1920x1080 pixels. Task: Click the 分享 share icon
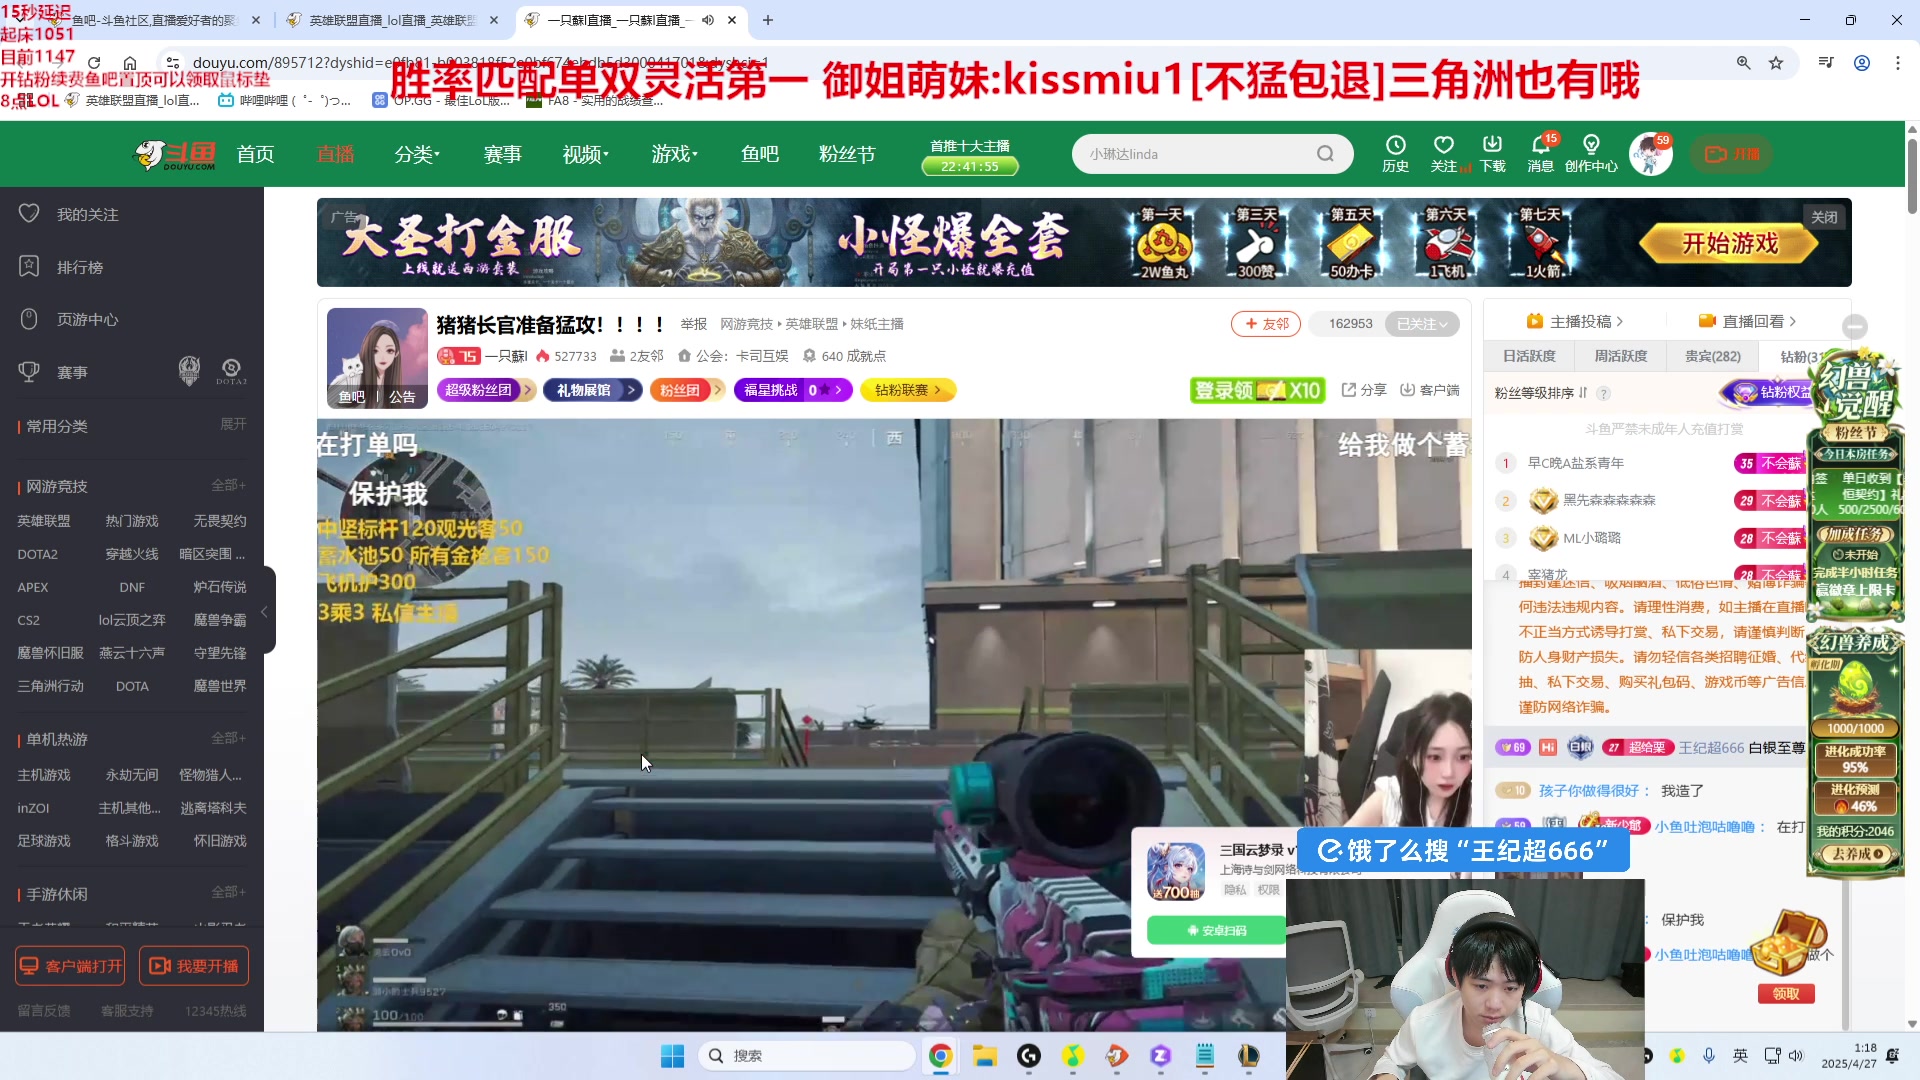1363,390
